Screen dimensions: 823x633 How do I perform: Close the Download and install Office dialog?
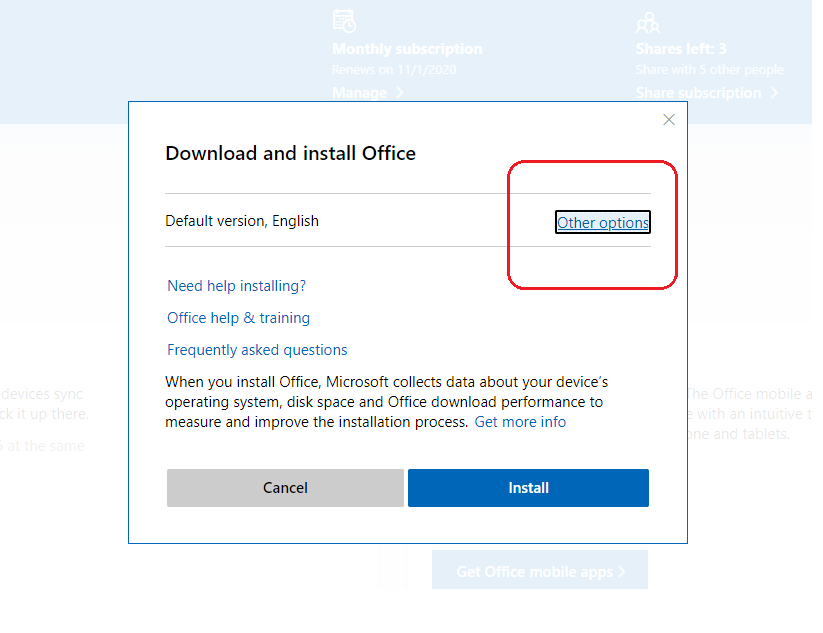669,120
